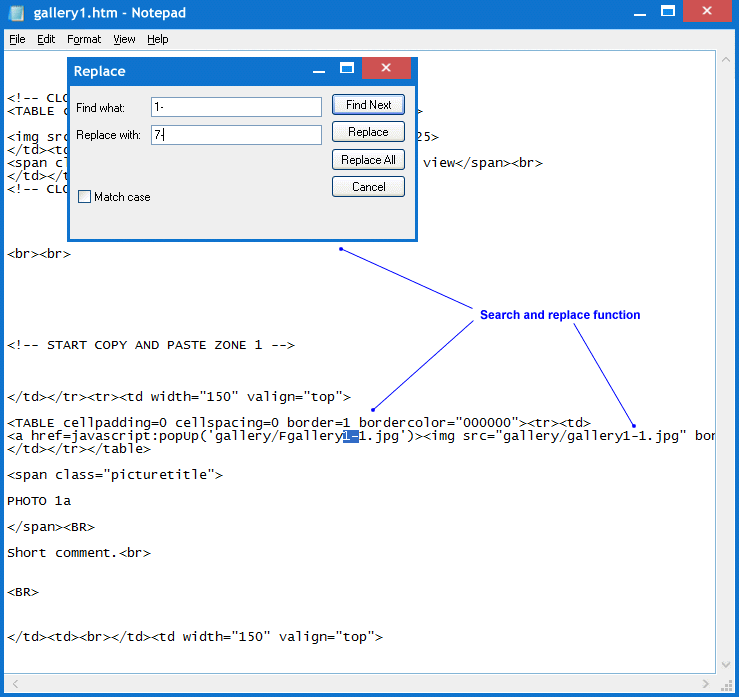The image size is (739, 697).
Task: Click the 'START COPY AND PASTE ZONE 1' comment
Action: [151, 345]
